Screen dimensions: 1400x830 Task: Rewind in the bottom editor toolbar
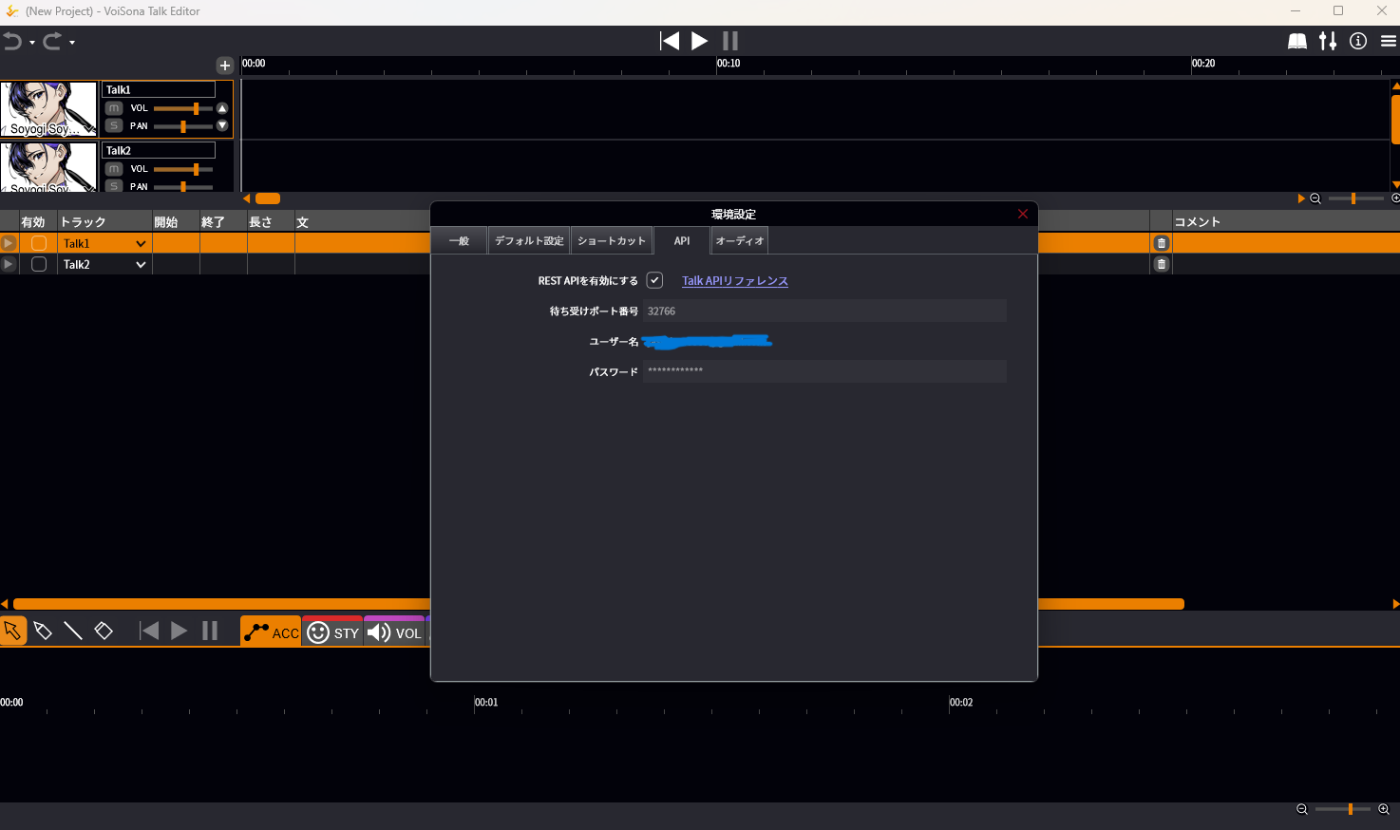tap(149, 630)
